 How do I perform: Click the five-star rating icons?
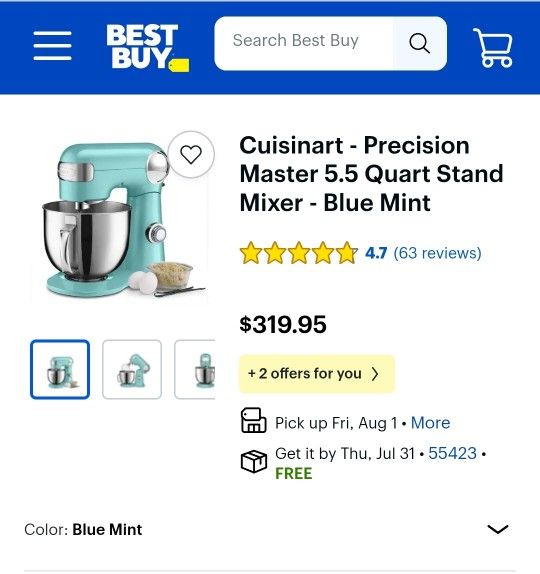298,253
